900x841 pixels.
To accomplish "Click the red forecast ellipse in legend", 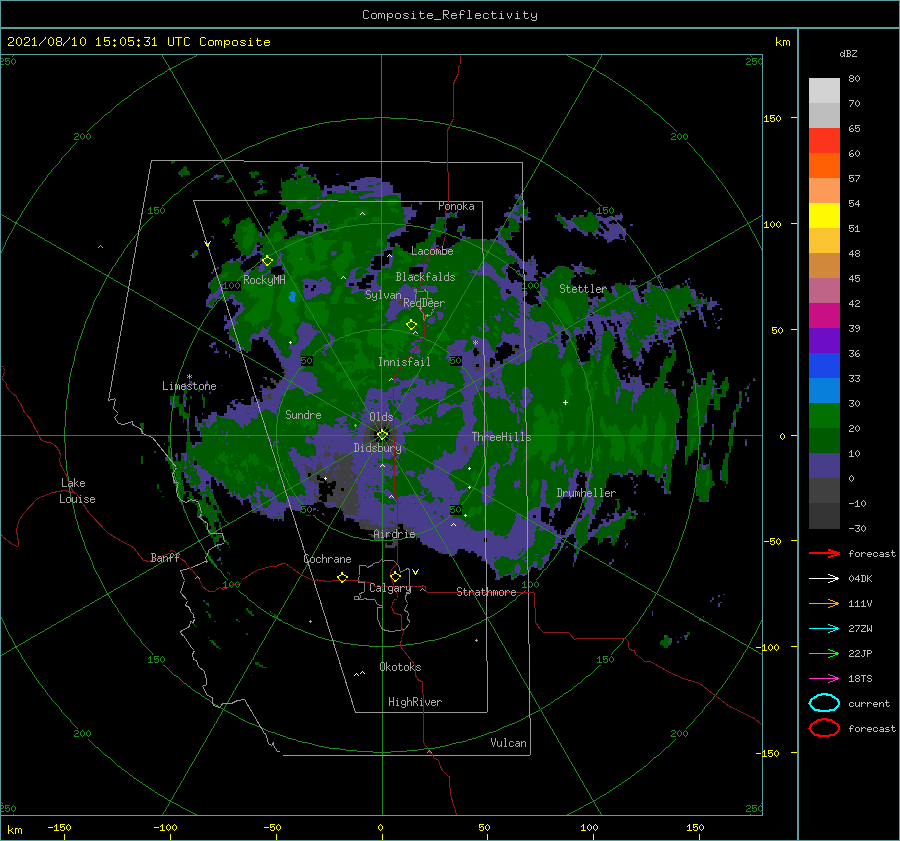I will click(824, 728).
